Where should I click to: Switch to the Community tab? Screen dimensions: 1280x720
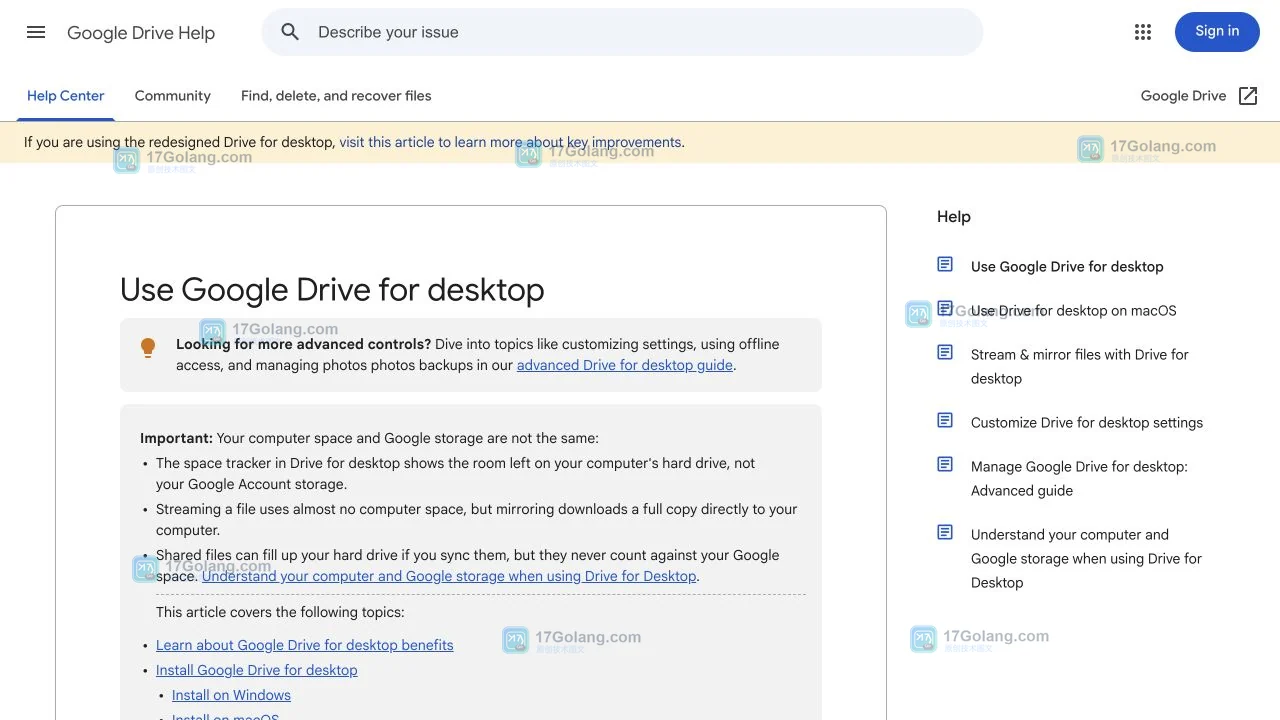pos(173,96)
